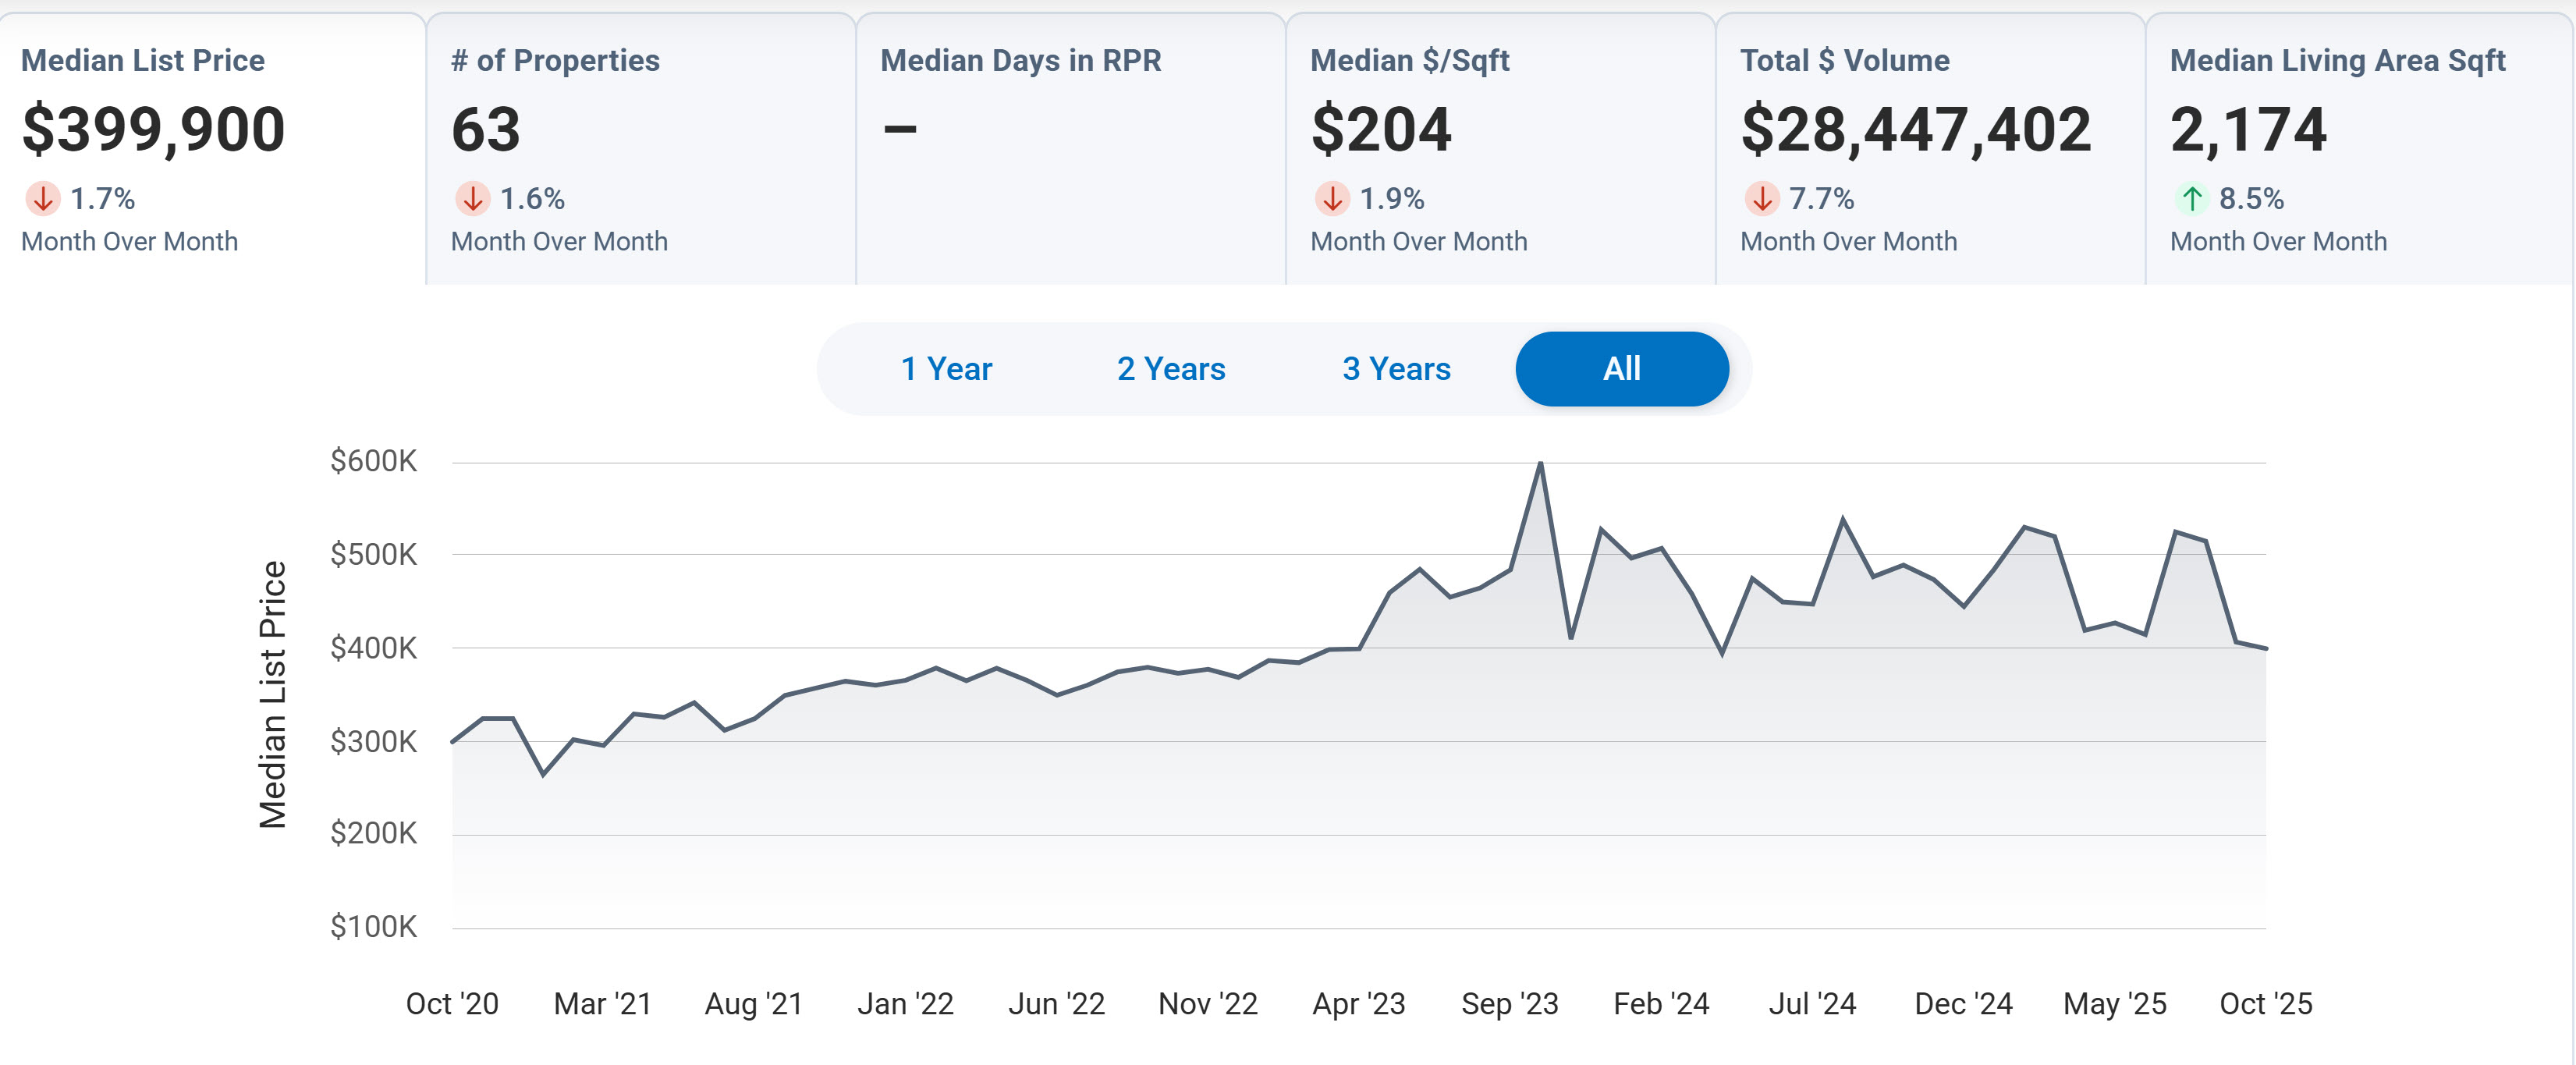This screenshot has height=1065, width=2576.
Task: Click the All time range button
Action: coord(1621,369)
